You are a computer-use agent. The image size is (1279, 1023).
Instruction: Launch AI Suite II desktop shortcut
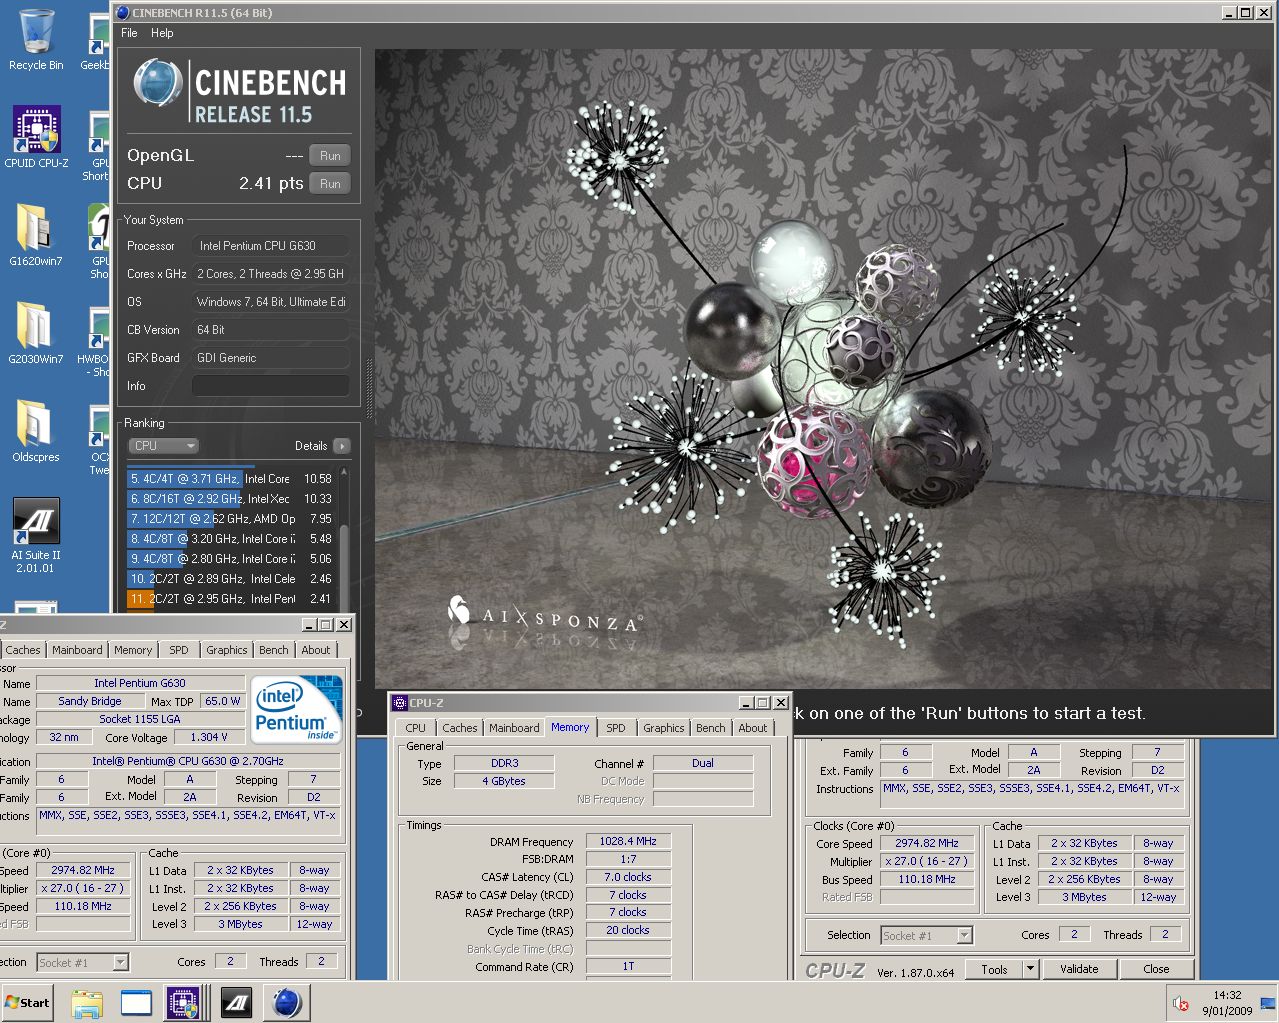tap(36, 536)
